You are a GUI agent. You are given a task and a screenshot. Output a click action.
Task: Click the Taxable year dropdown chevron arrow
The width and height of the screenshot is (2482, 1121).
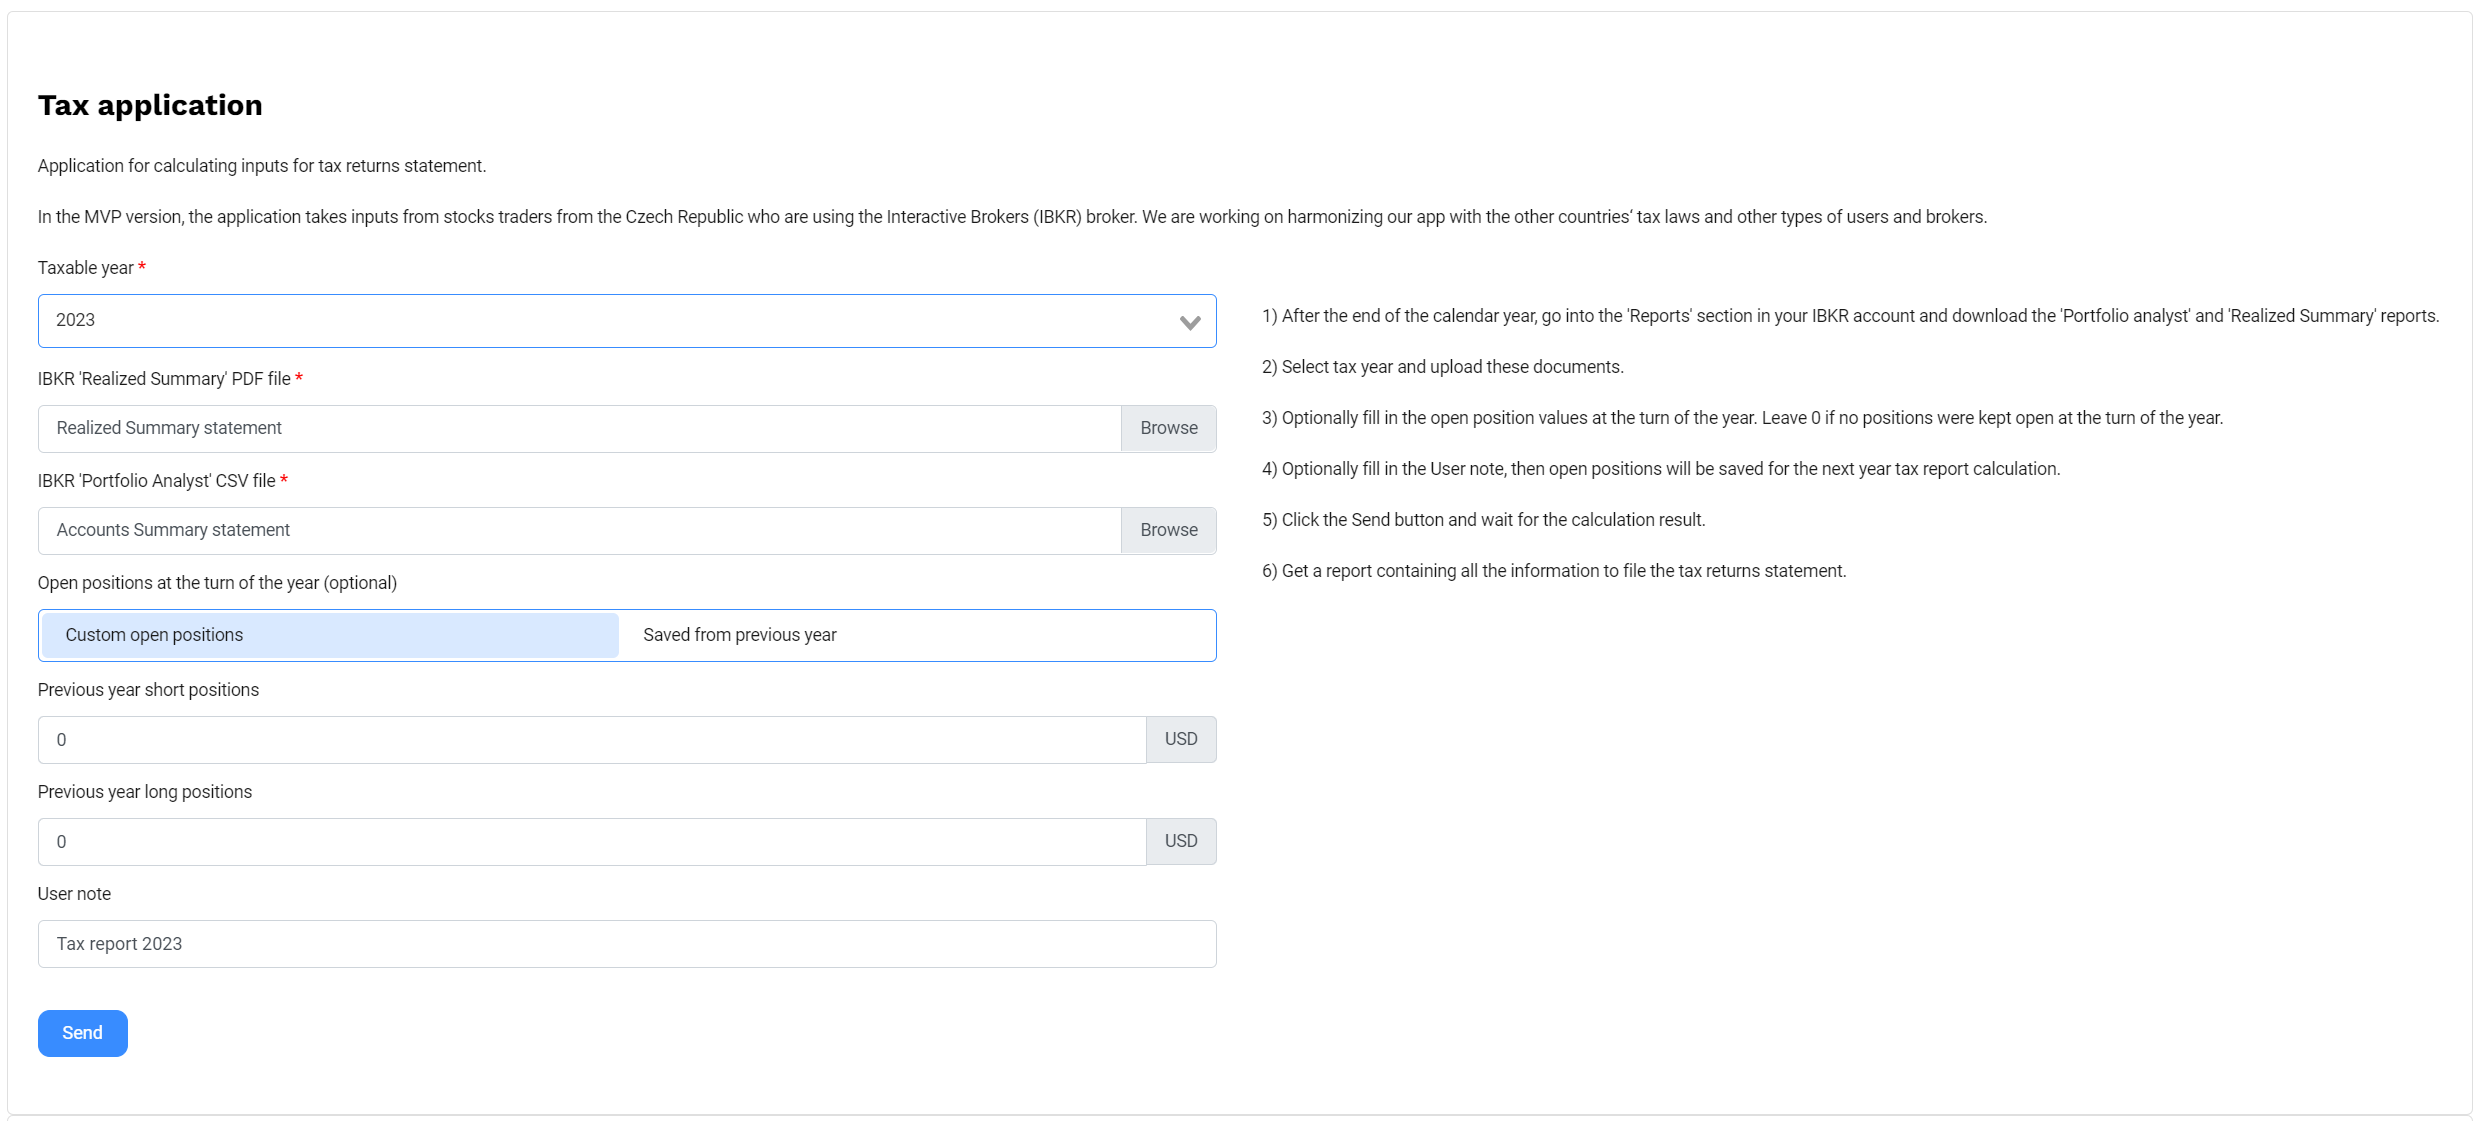click(x=1189, y=322)
